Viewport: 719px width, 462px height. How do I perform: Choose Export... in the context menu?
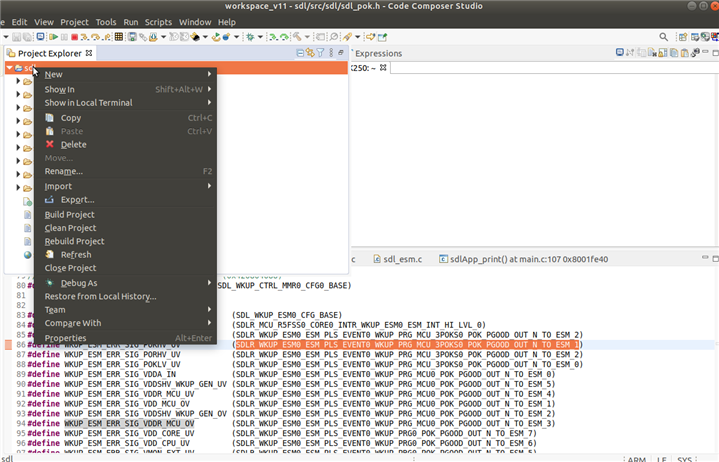[x=125, y=199]
